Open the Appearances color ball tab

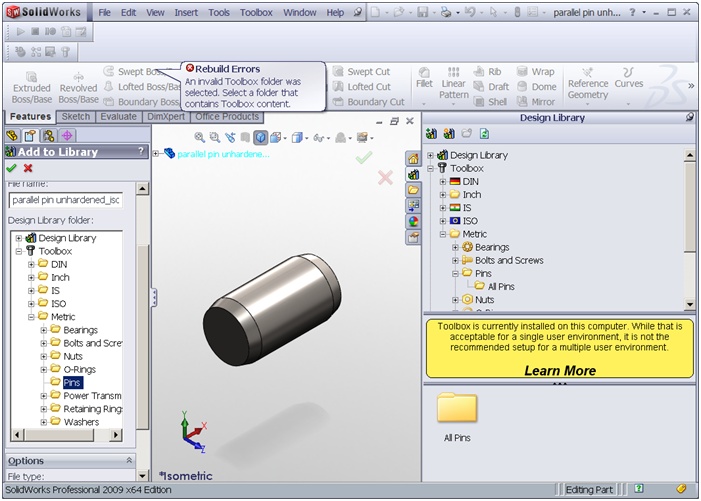[413, 221]
